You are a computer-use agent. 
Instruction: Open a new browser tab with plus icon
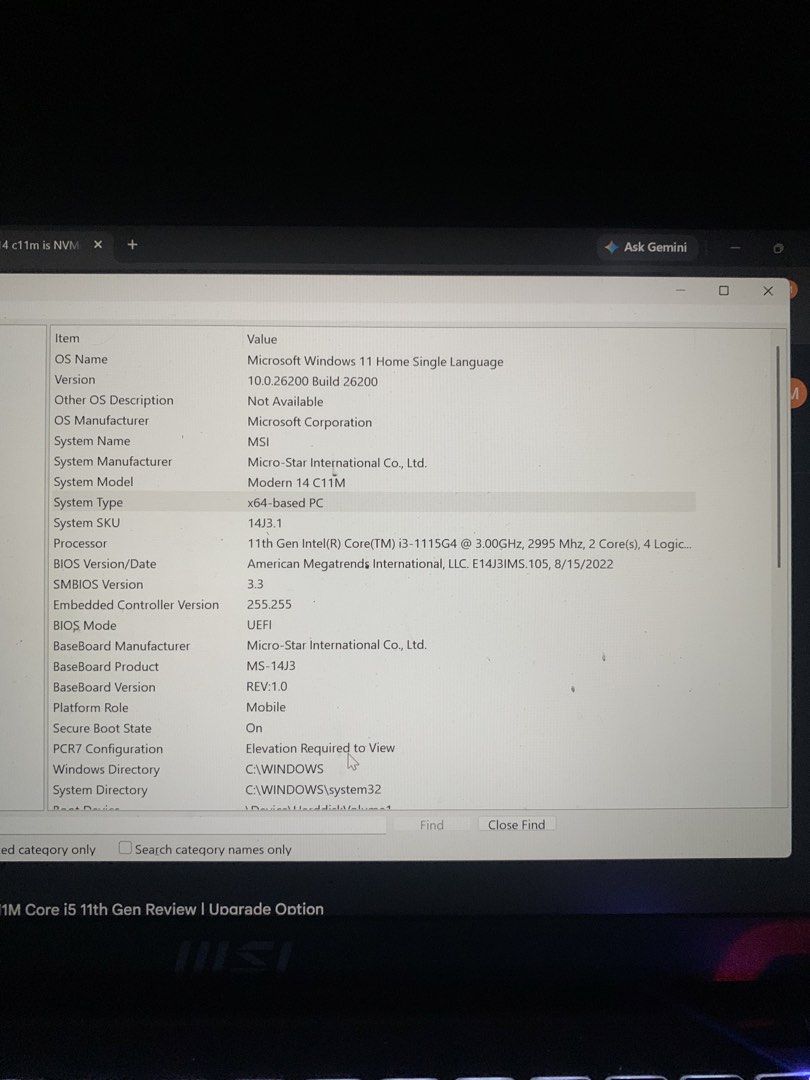[132, 245]
